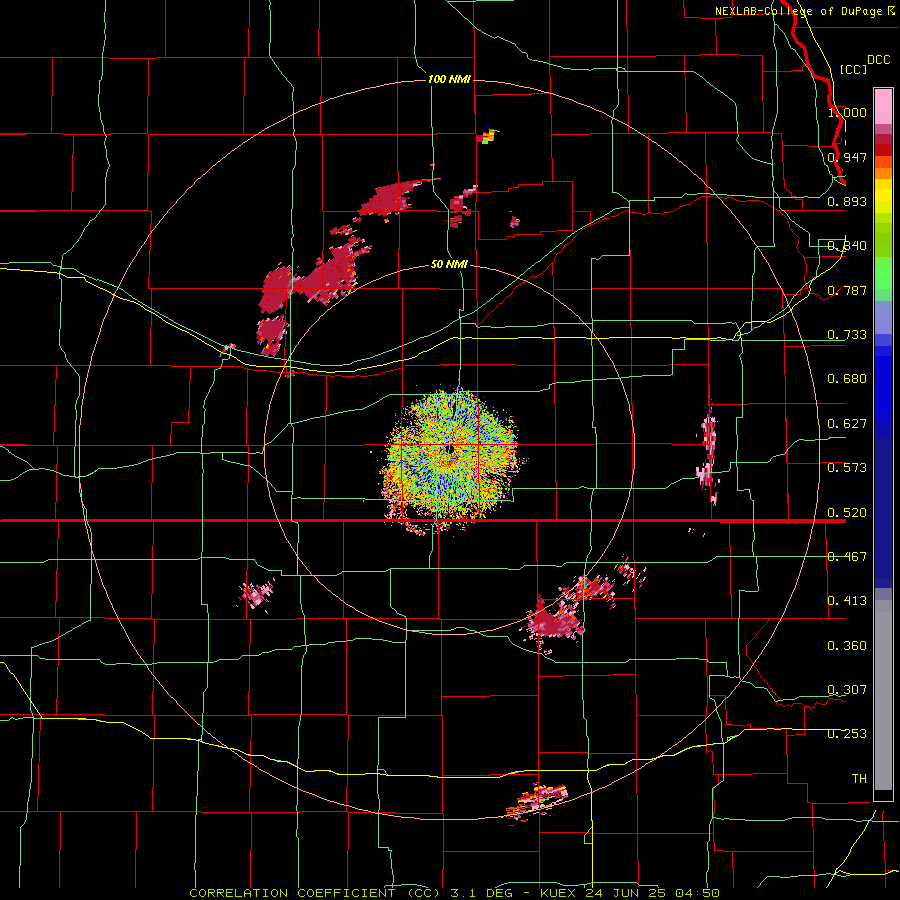Click the CORRELATION COEFFICIENT (CC) caption text

click(315, 893)
